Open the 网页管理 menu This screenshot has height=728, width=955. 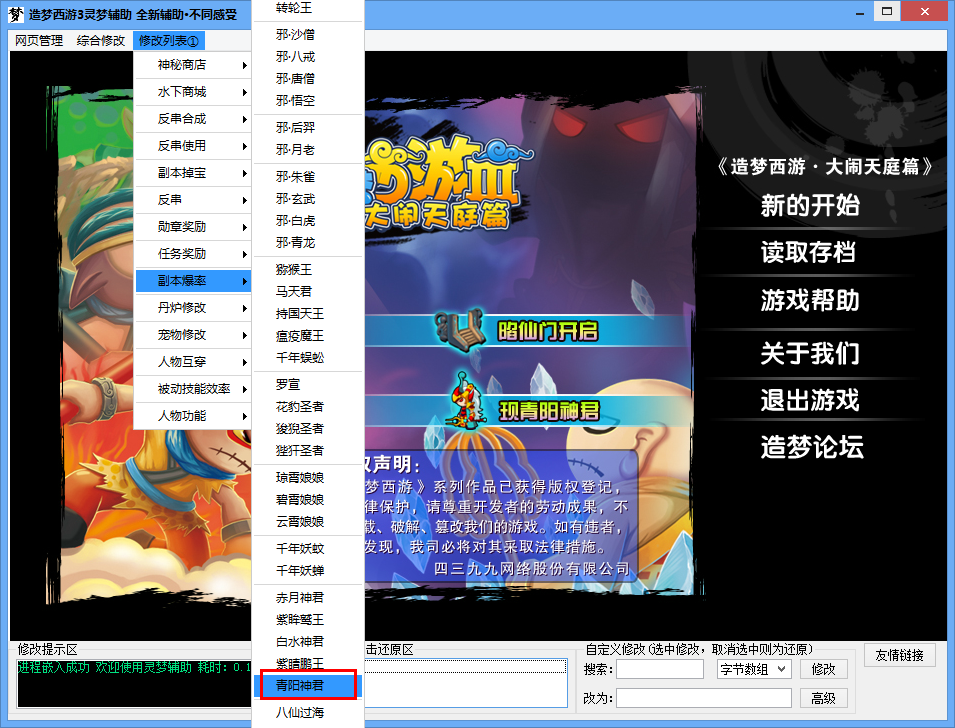point(39,41)
